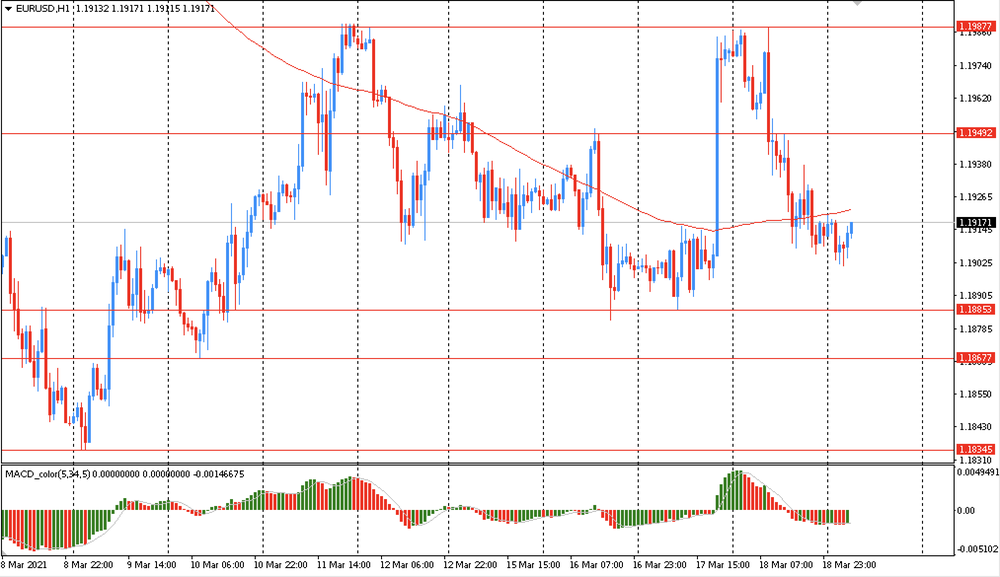This screenshot has width=1000, height=577.
Task: Click price scale value 1.18430
Action: [976, 427]
